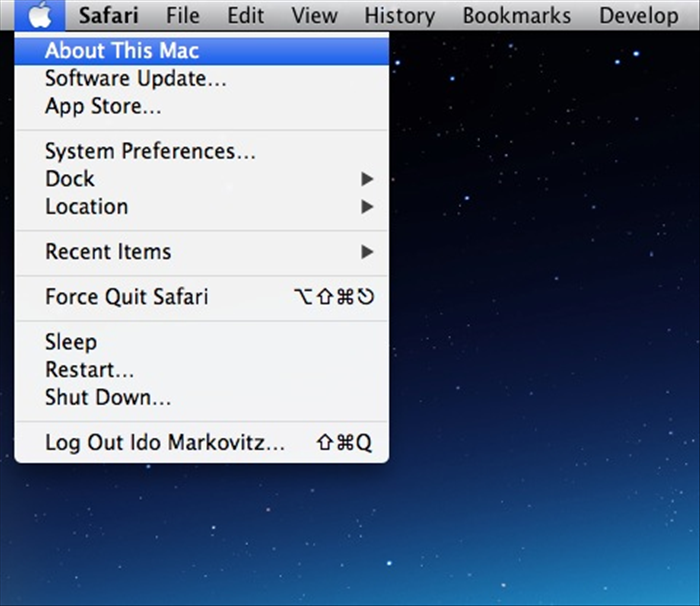700x606 pixels.
Task: Click the Apple logo menu icon
Action: 40,15
